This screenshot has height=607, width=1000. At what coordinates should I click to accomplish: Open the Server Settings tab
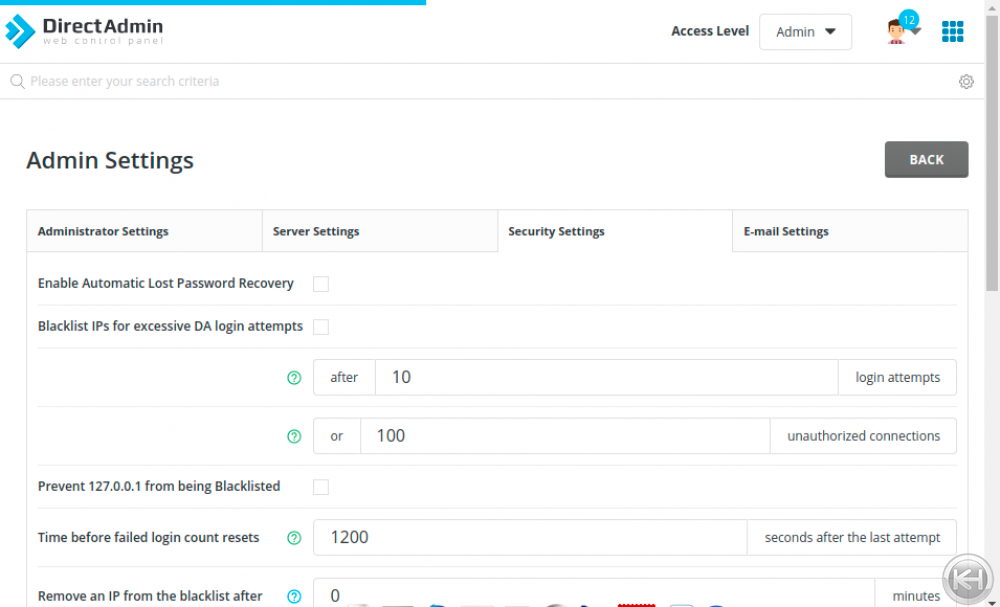pos(379,232)
